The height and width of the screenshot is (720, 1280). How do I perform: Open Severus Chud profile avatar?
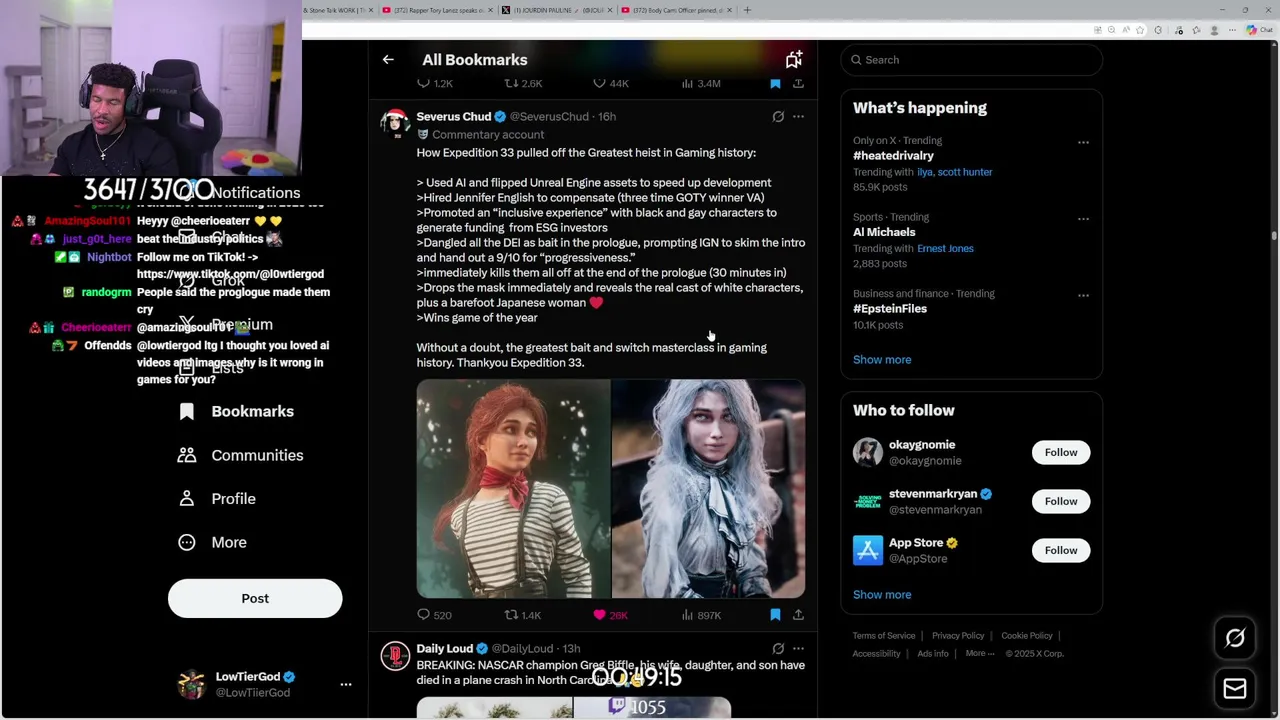(x=395, y=123)
